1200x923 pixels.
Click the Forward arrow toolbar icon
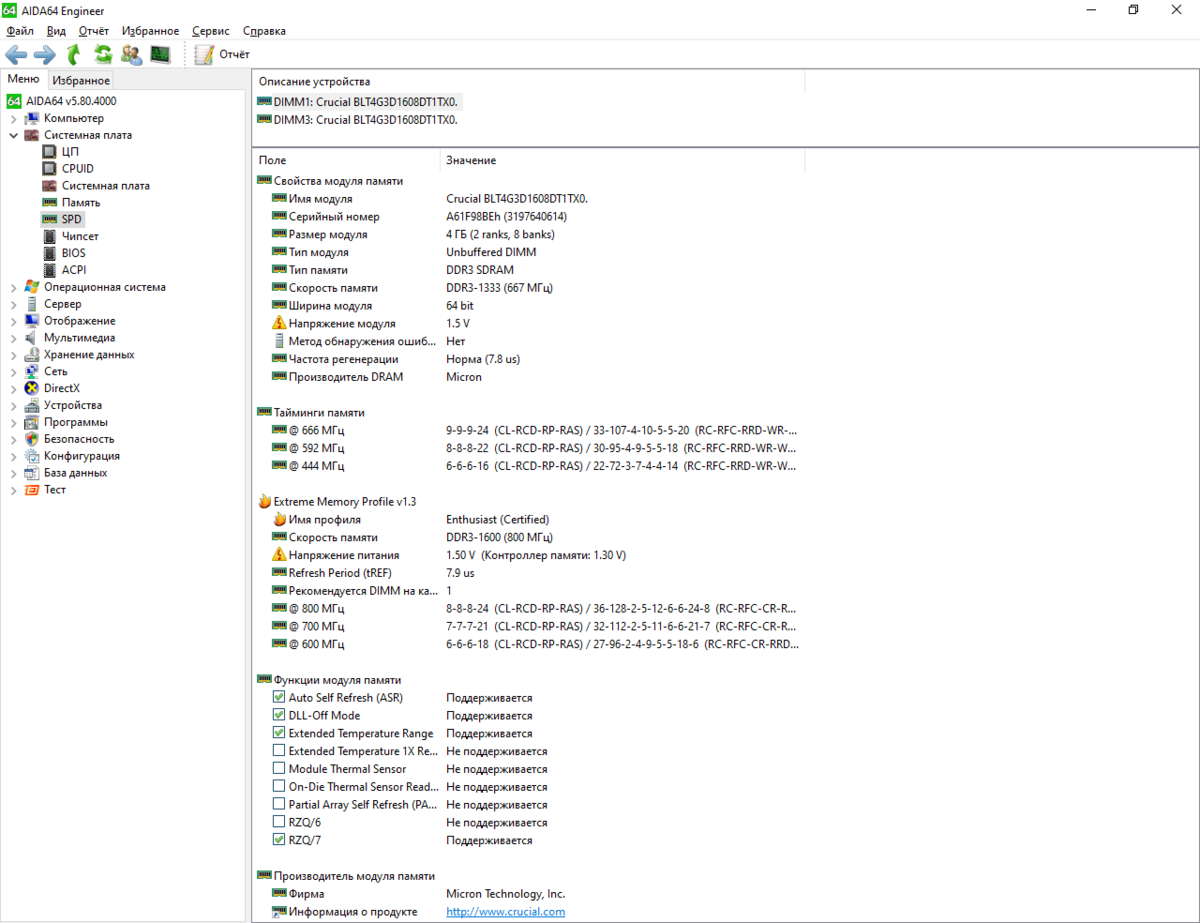tap(45, 54)
